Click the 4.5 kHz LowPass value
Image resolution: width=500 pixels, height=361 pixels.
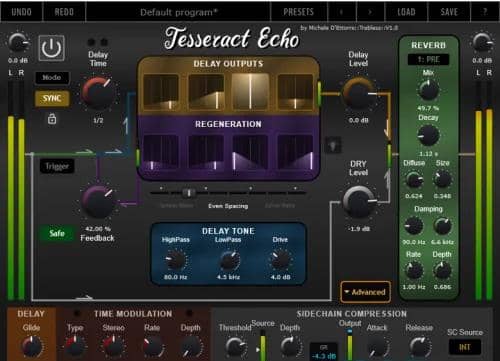(x=228, y=277)
